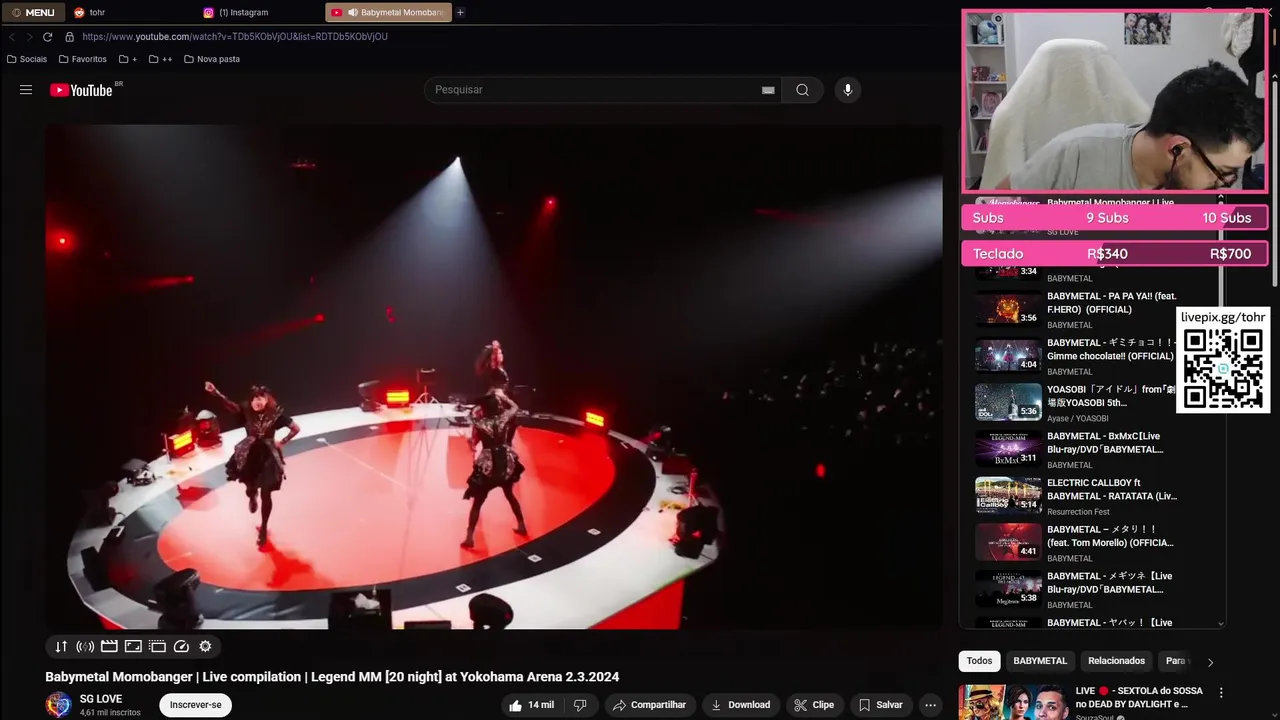Click the audio broadcast icon in the toolbar below the video
The width and height of the screenshot is (1280, 720).
[x=85, y=646]
